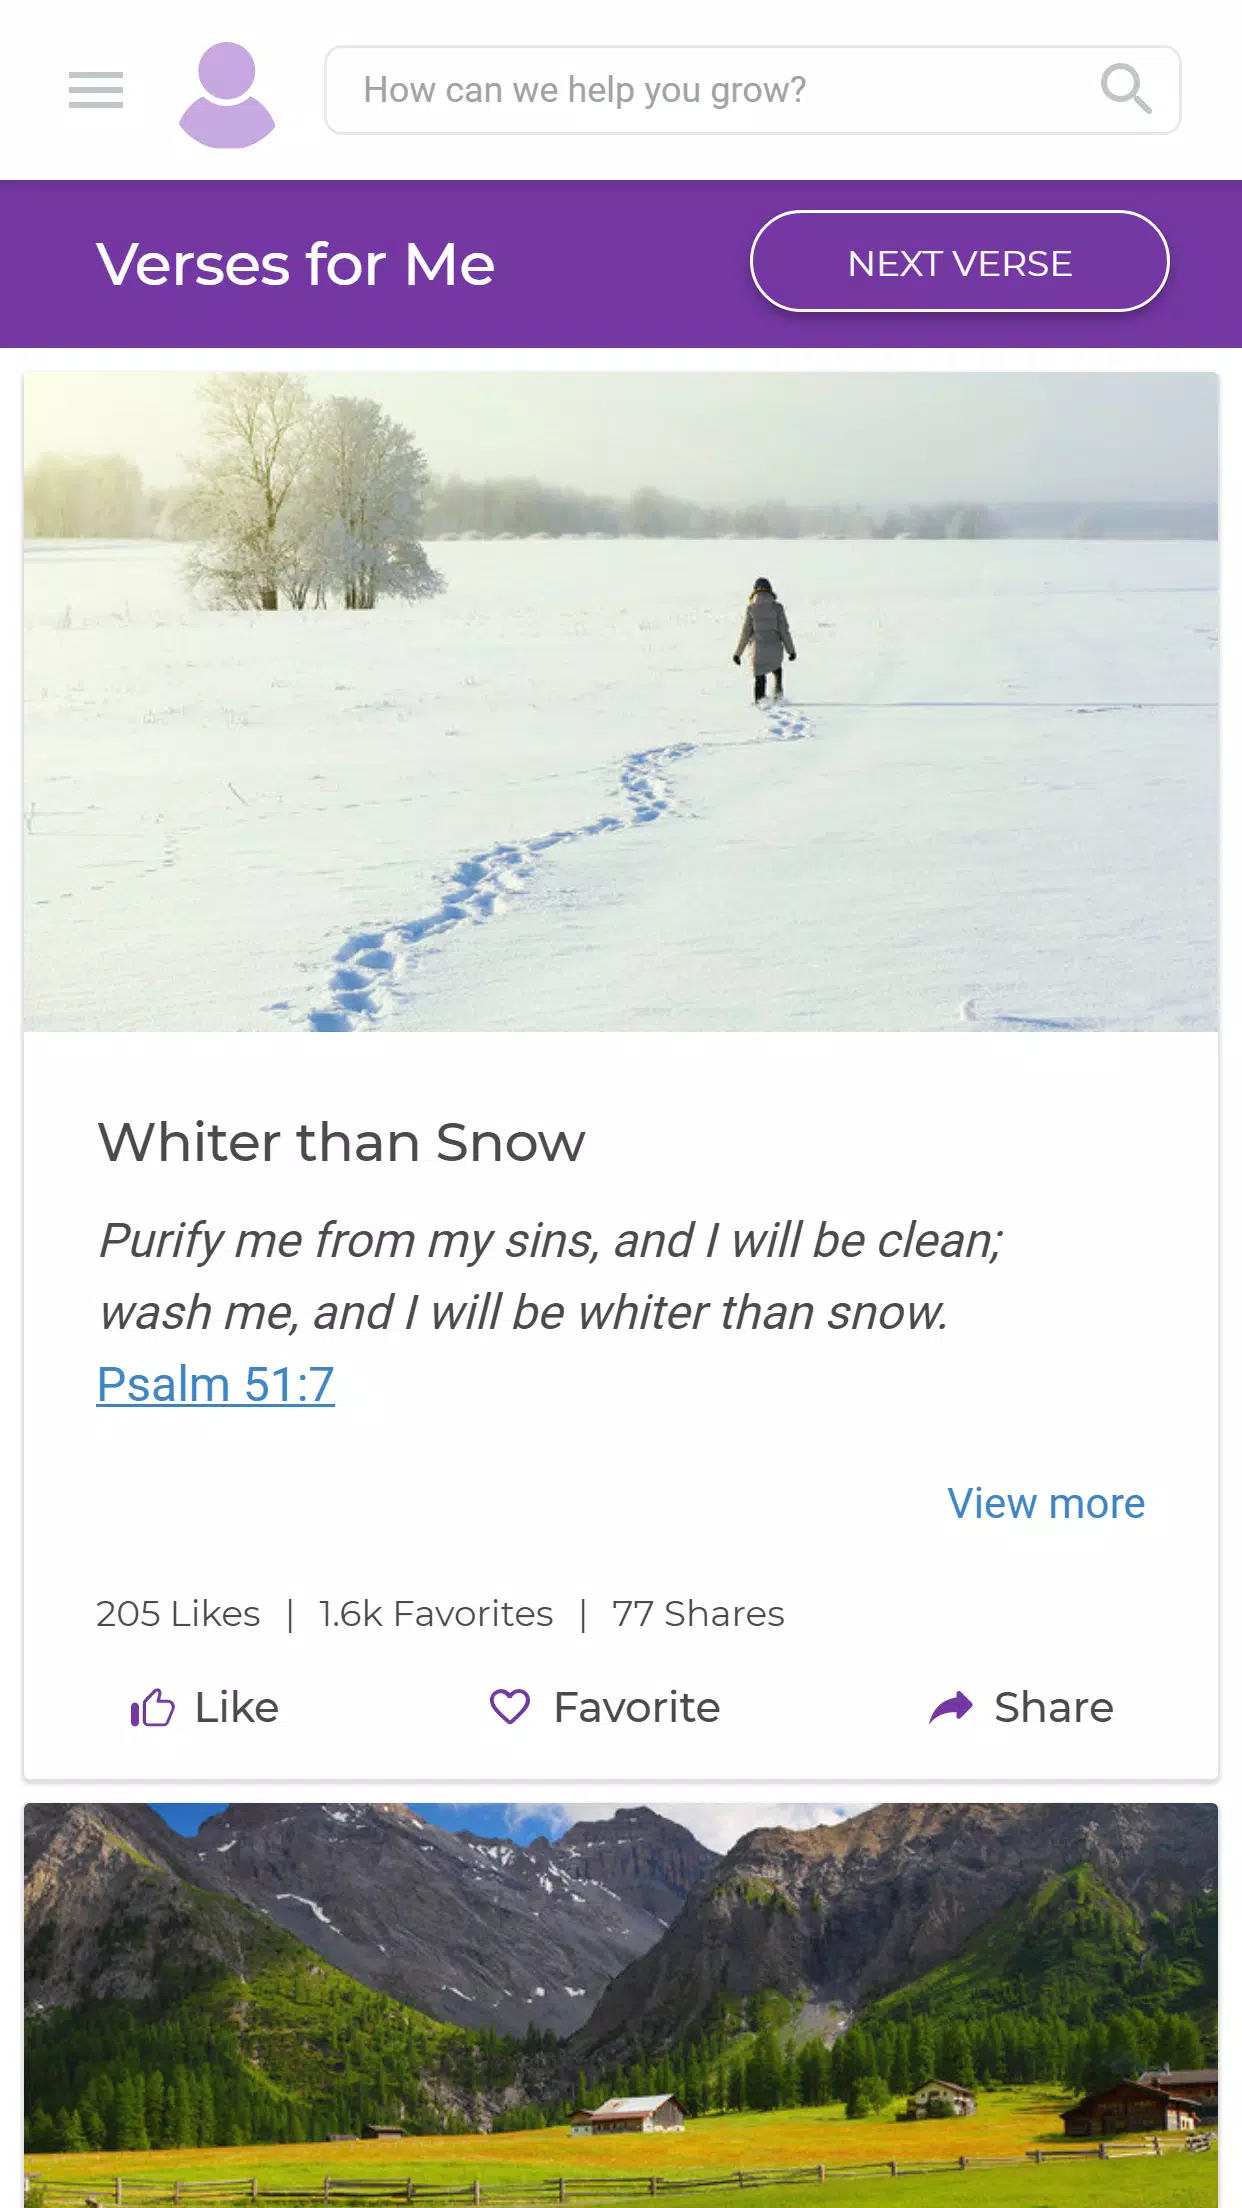Open the mountain valley verse image
Viewport: 1242px width, 2208px height.
(x=621, y=2005)
